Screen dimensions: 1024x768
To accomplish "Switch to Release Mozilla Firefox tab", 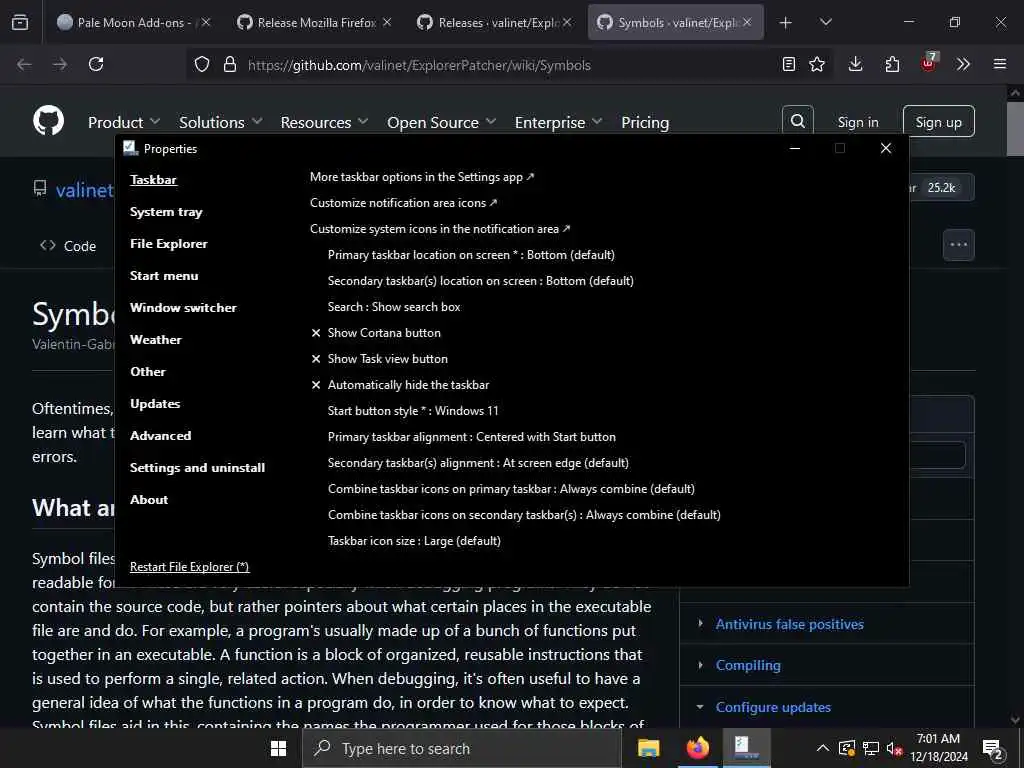I will tap(316, 23).
